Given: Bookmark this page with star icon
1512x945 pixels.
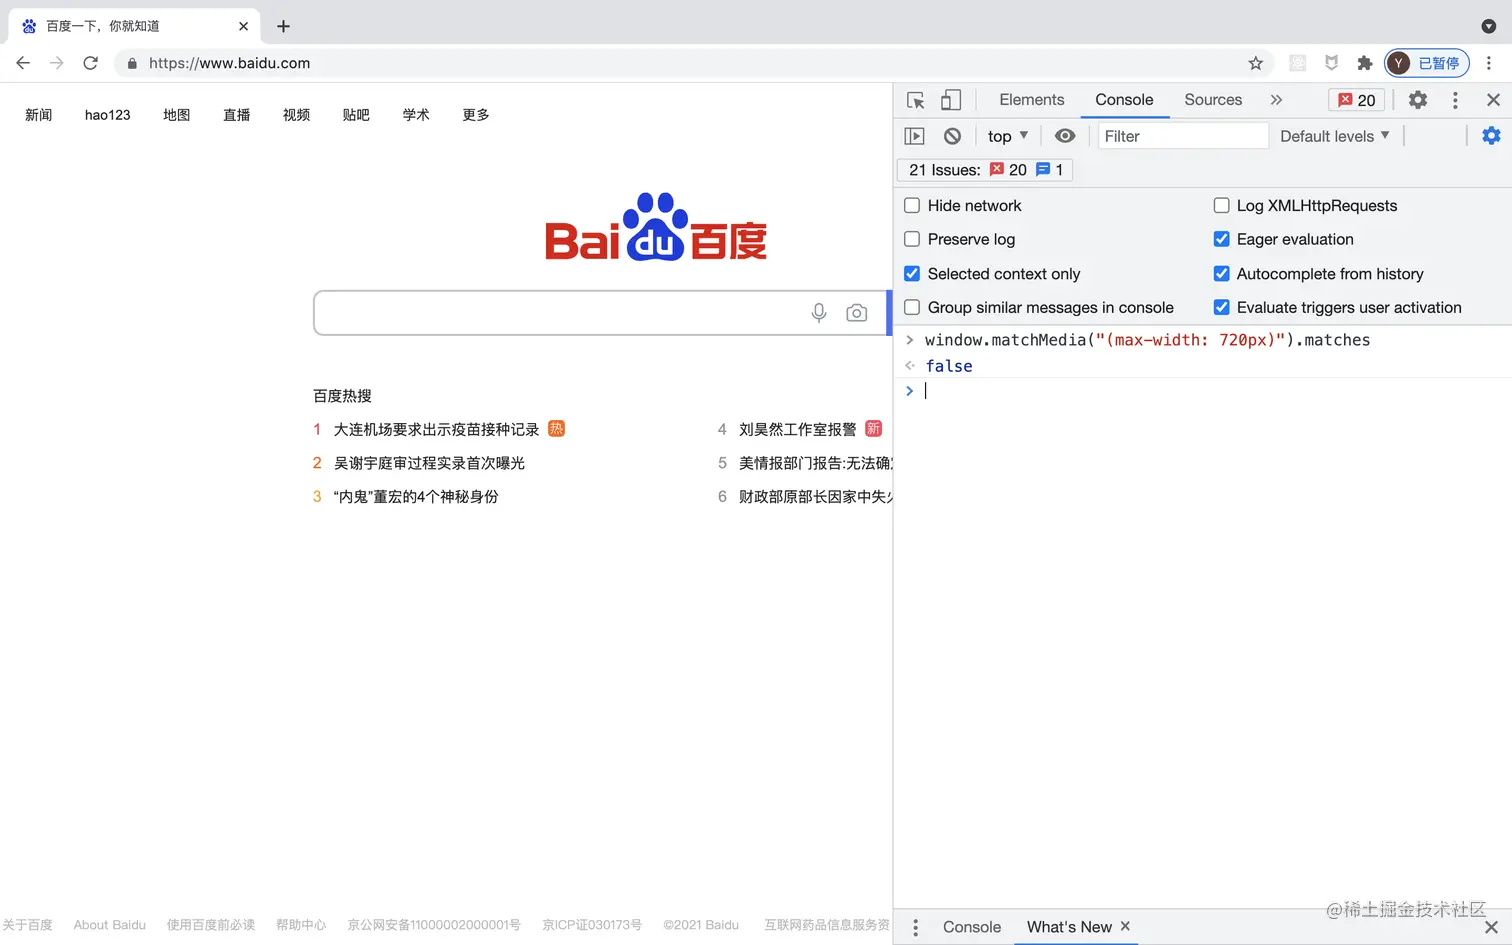Looking at the screenshot, I should point(1256,63).
